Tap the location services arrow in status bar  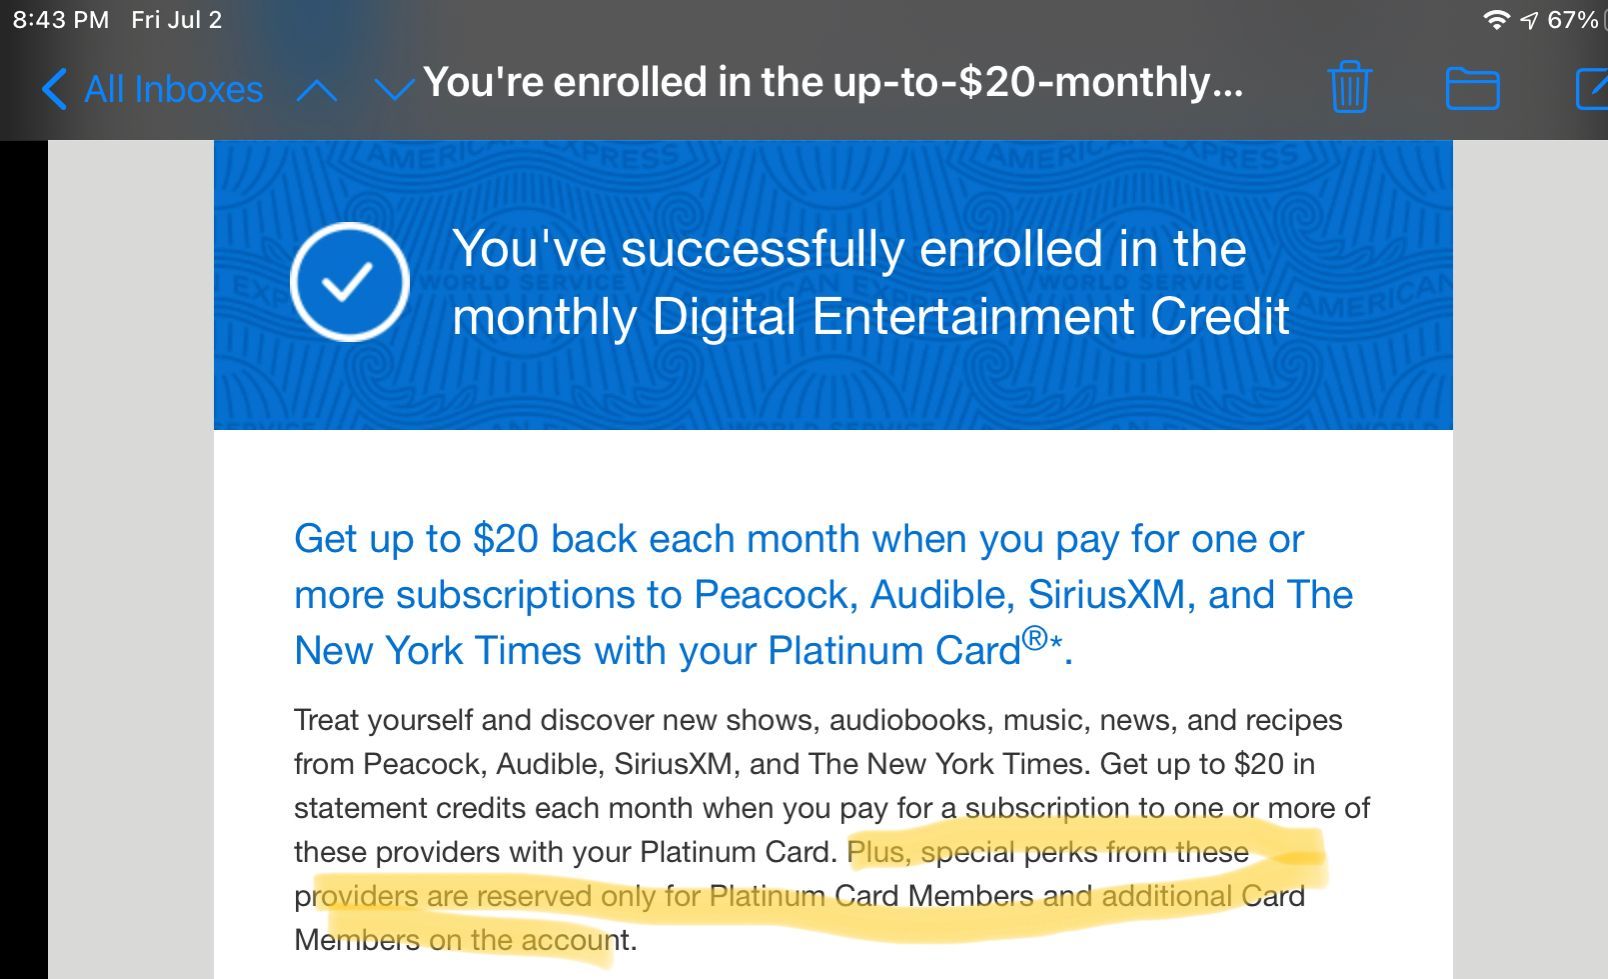pos(1528,20)
